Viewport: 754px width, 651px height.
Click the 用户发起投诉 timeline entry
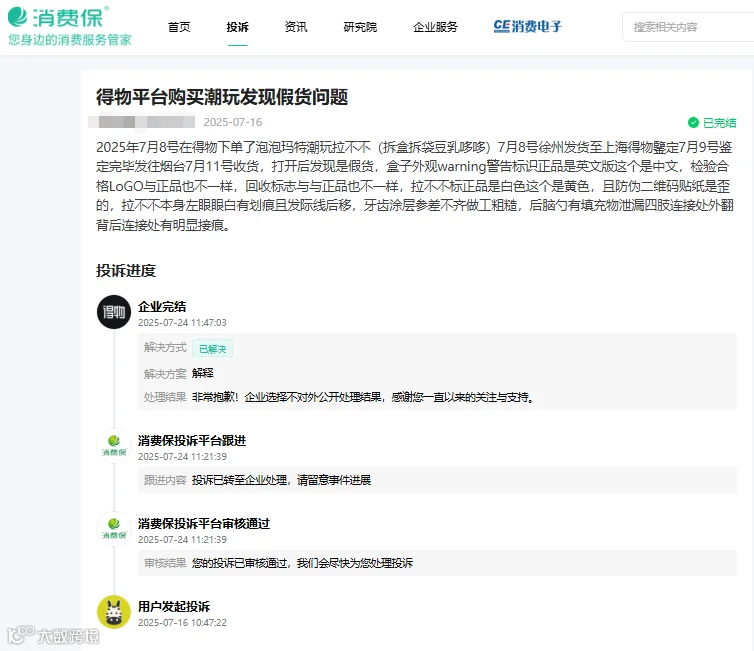pos(174,606)
